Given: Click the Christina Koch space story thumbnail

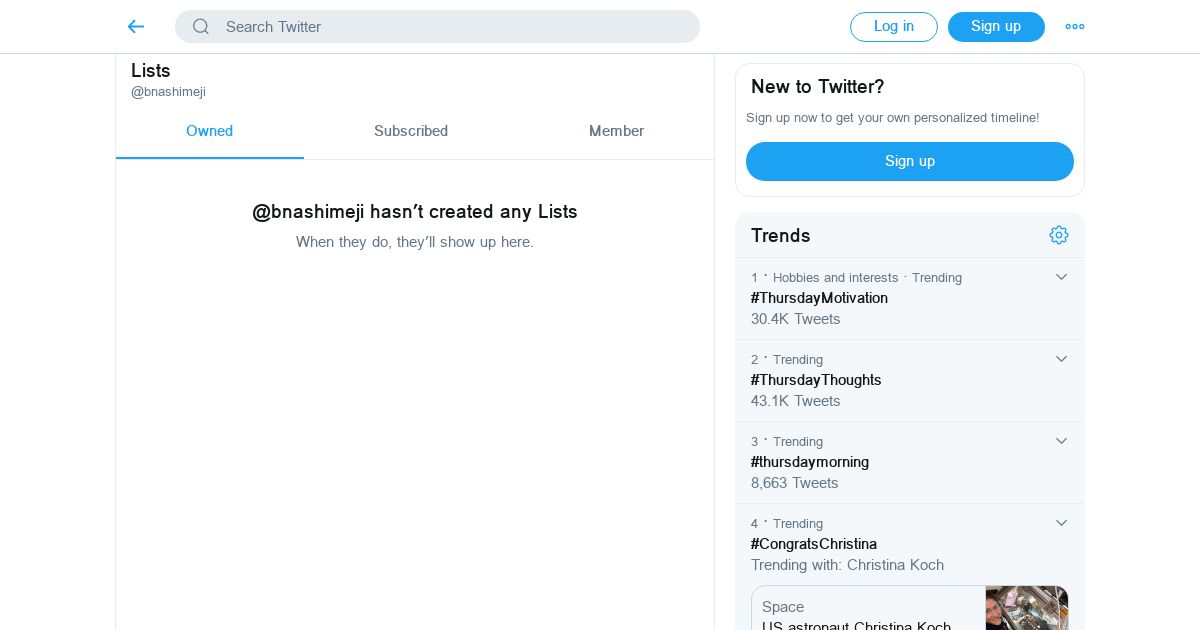Looking at the screenshot, I should click(1026, 608).
